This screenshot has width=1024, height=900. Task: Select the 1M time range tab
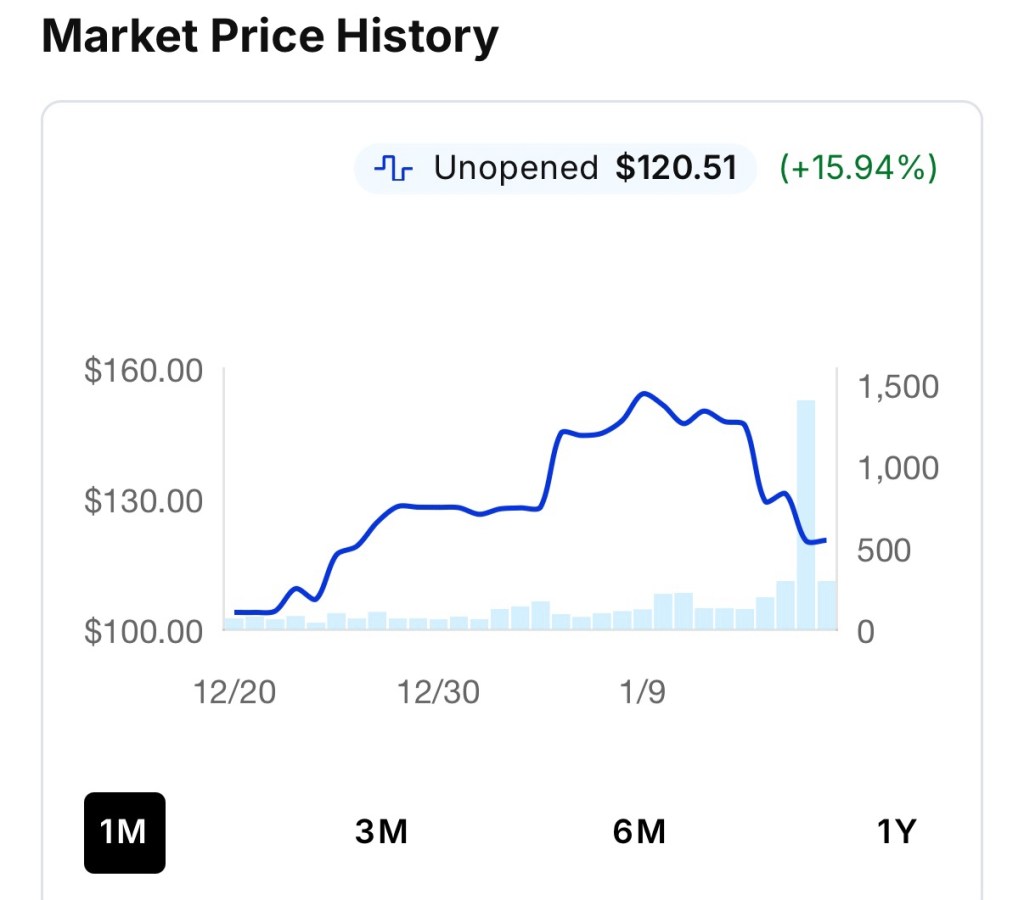point(124,832)
